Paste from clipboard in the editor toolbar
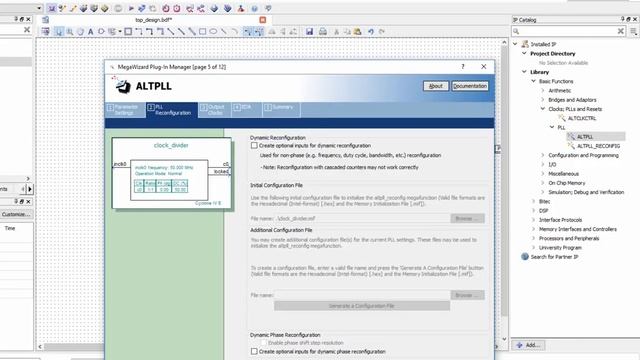 pyautogui.click(x=358, y=31)
